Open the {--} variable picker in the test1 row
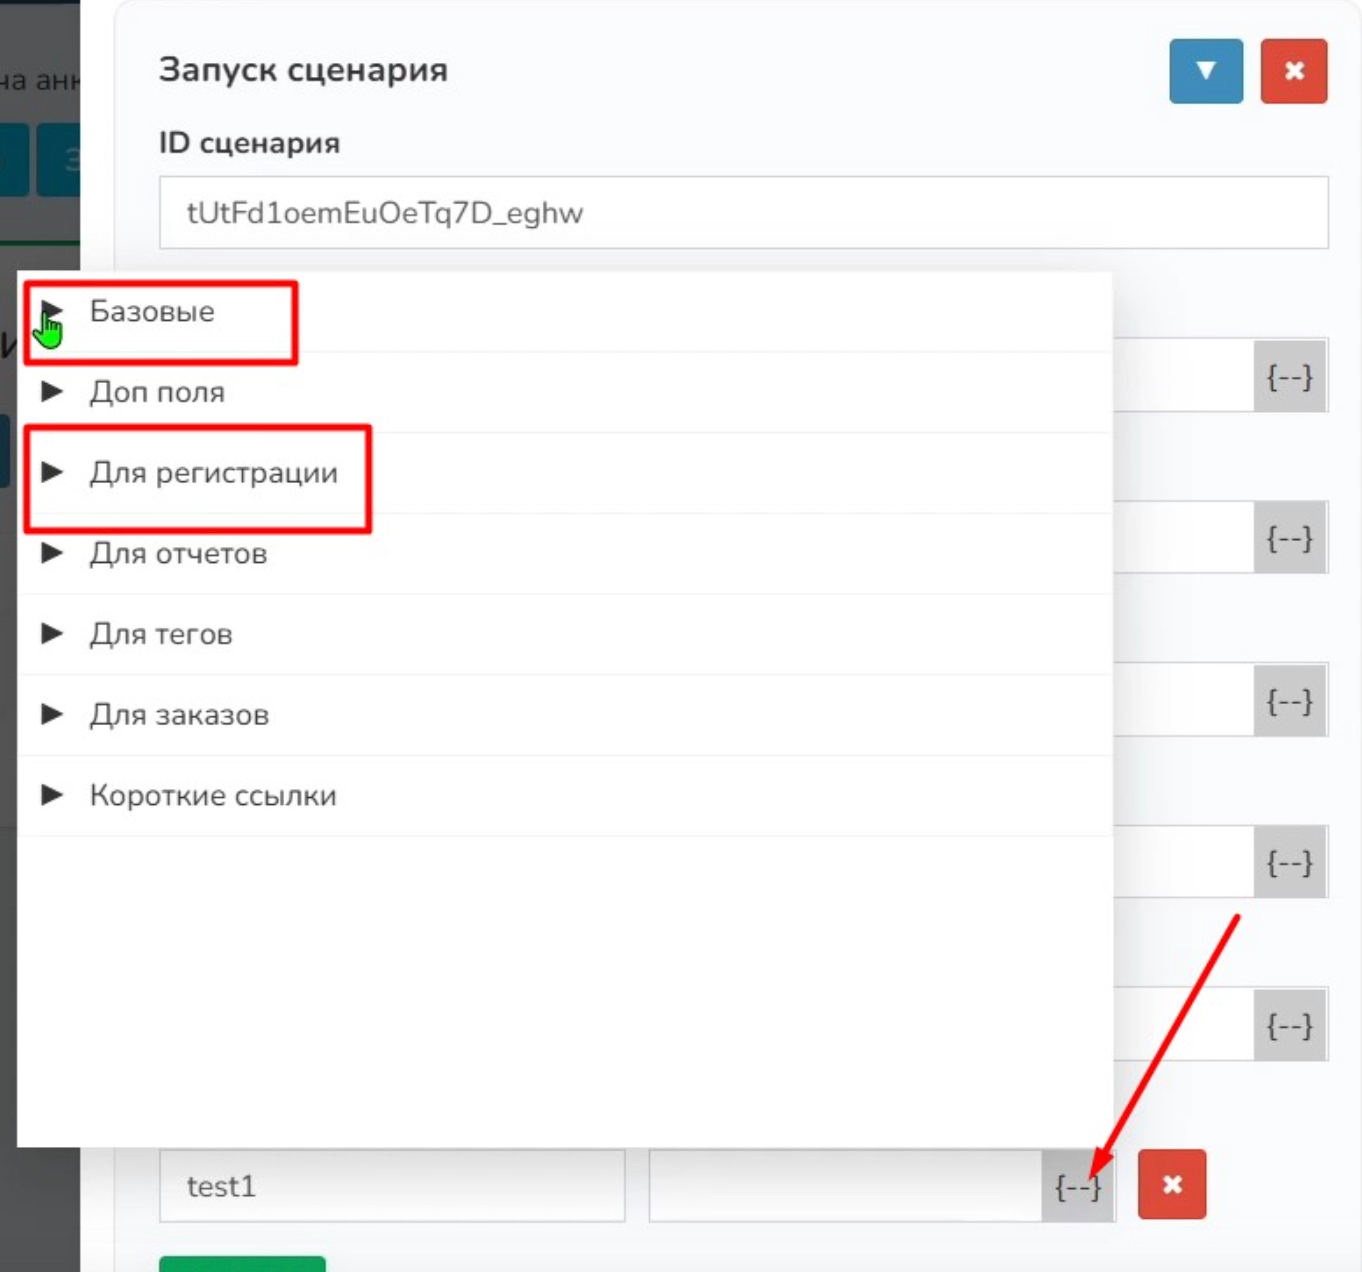This screenshot has width=1362, height=1272. [x=1077, y=1186]
